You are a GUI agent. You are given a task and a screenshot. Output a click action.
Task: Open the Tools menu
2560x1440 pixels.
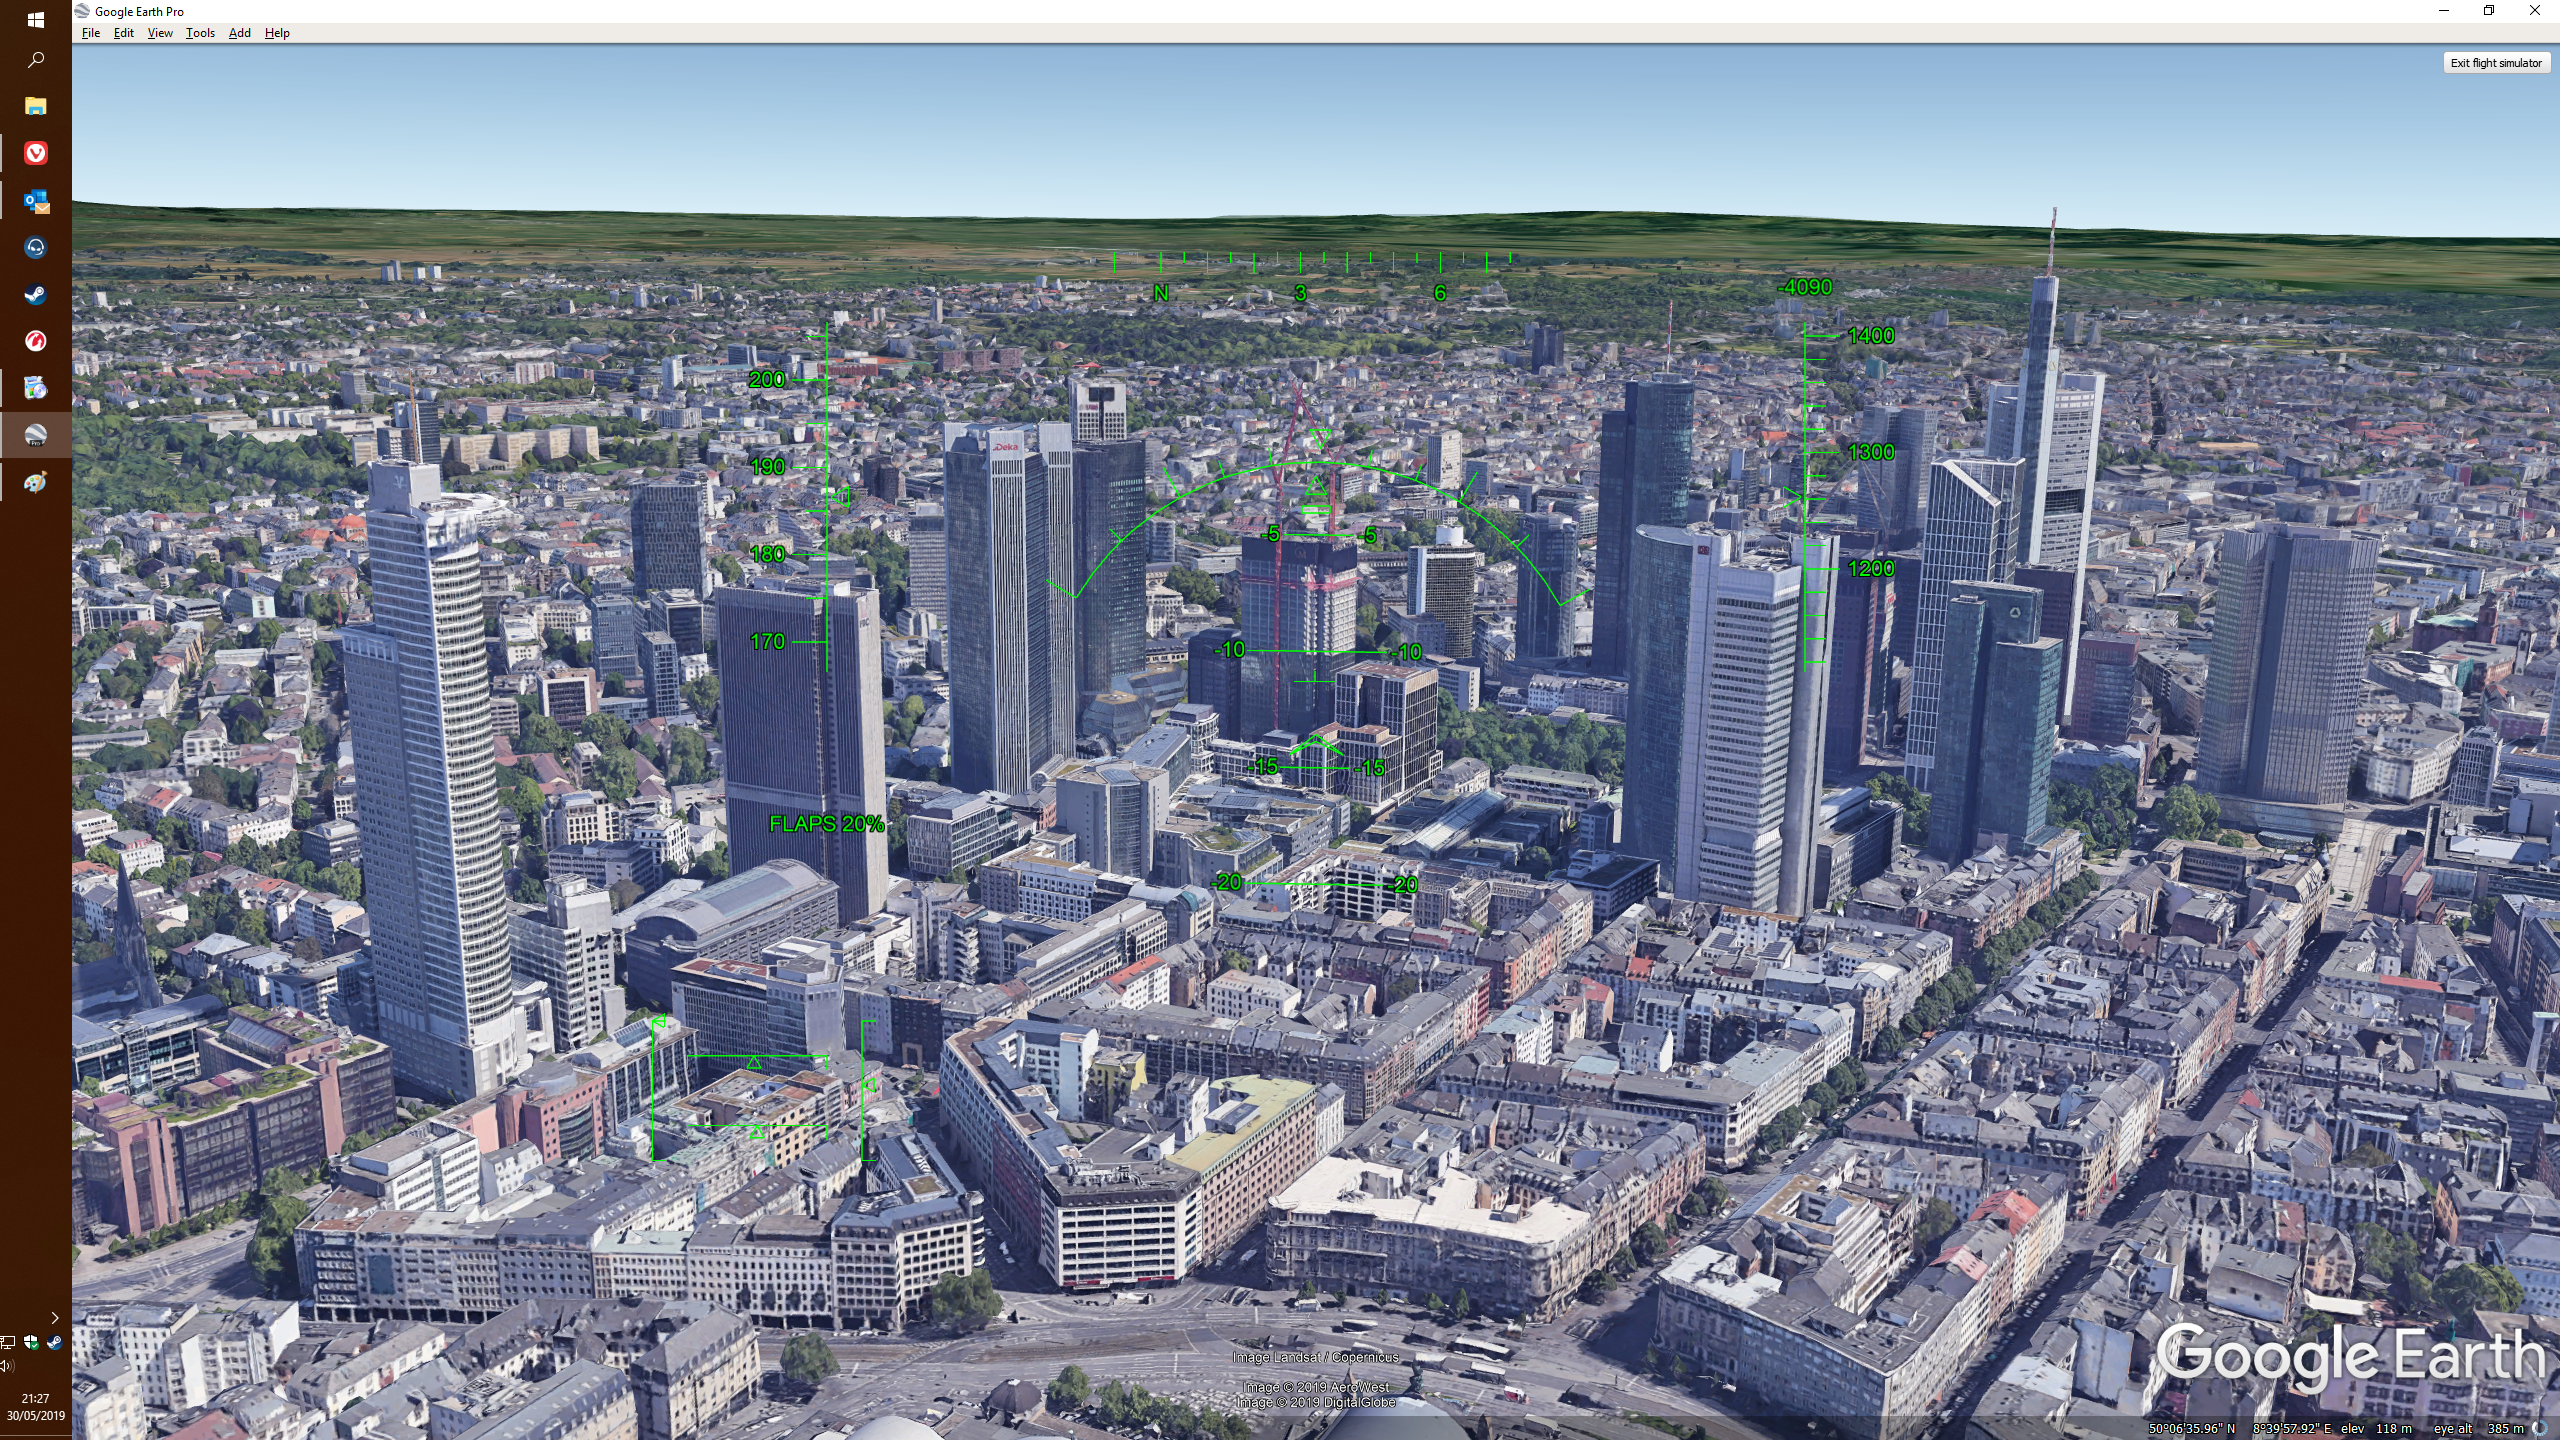[200, 33]
